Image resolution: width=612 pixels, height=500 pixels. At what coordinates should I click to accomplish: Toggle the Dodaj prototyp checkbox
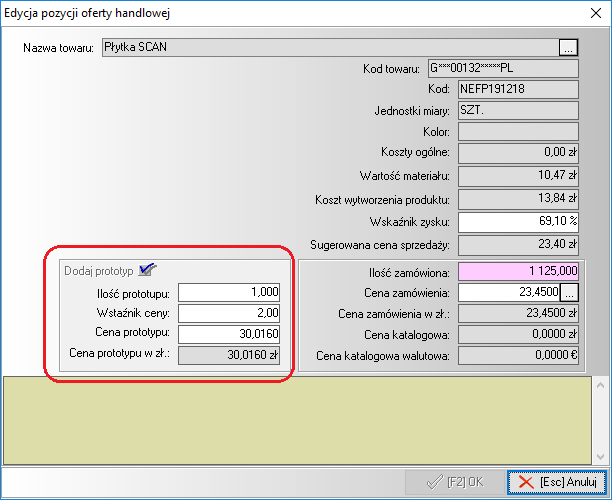click(x=148, y=269)
